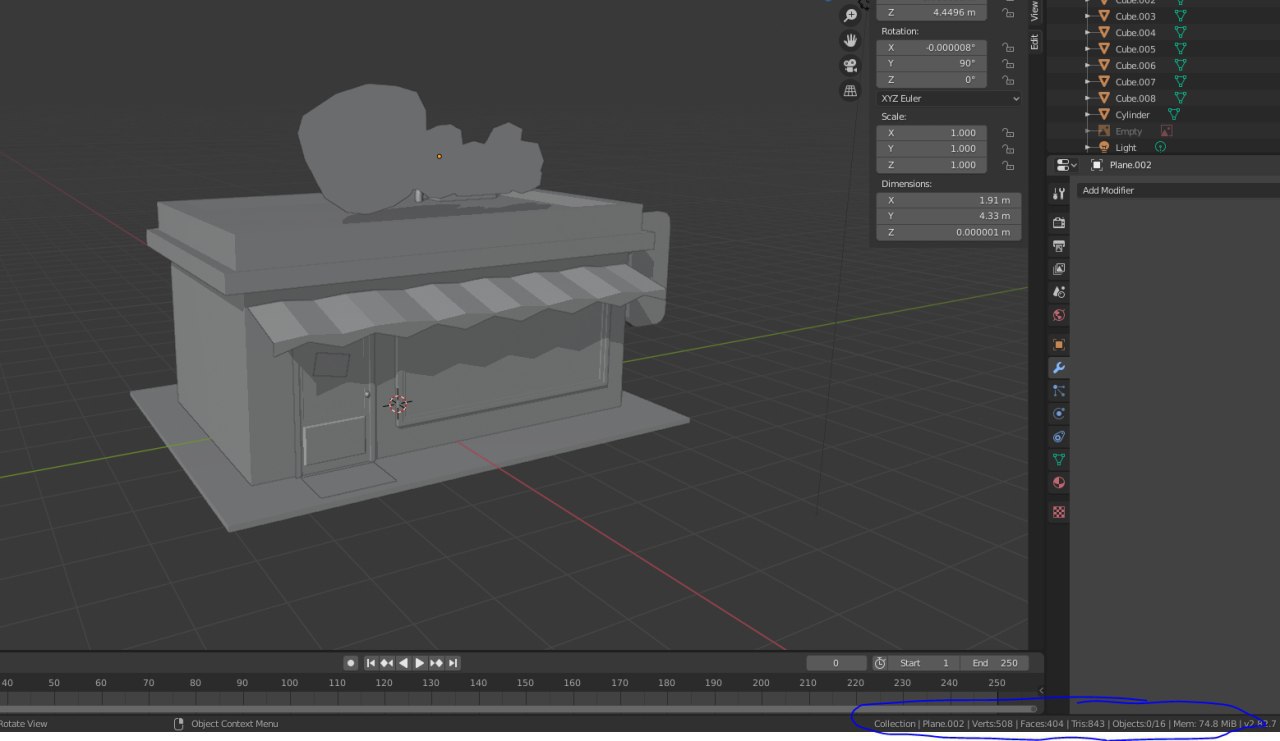Expand Cylinder in outliner
The image size is (1280, 741).
1088,115
